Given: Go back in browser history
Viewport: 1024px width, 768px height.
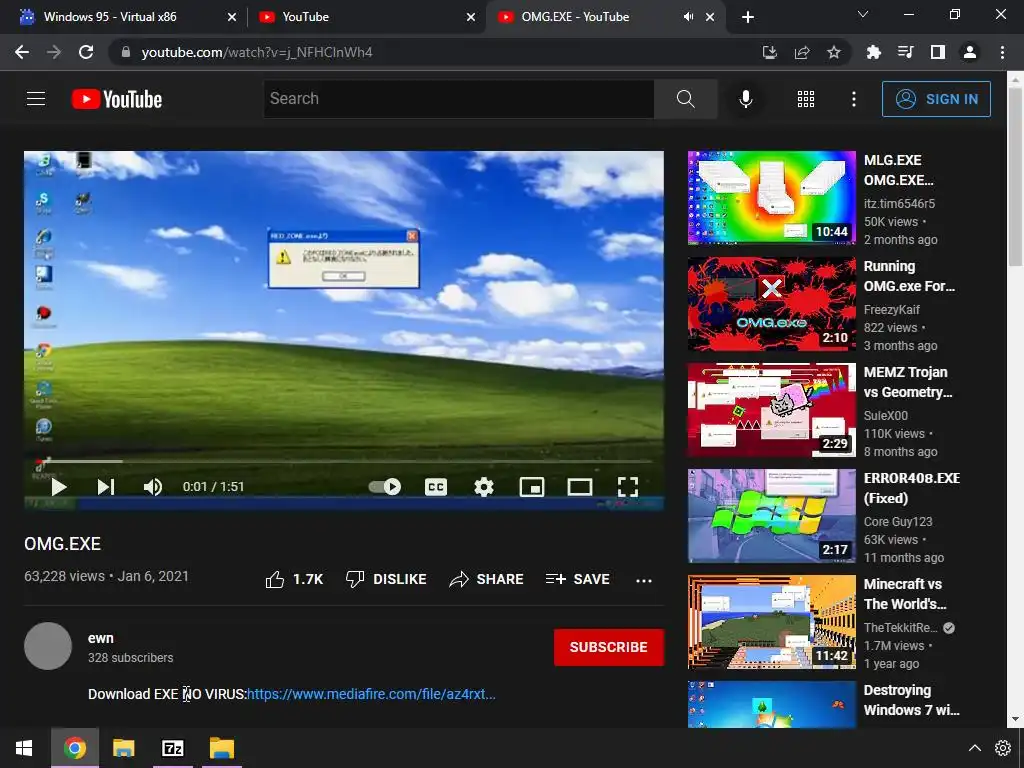Looking at the screenshot, I should pos(22,52).
